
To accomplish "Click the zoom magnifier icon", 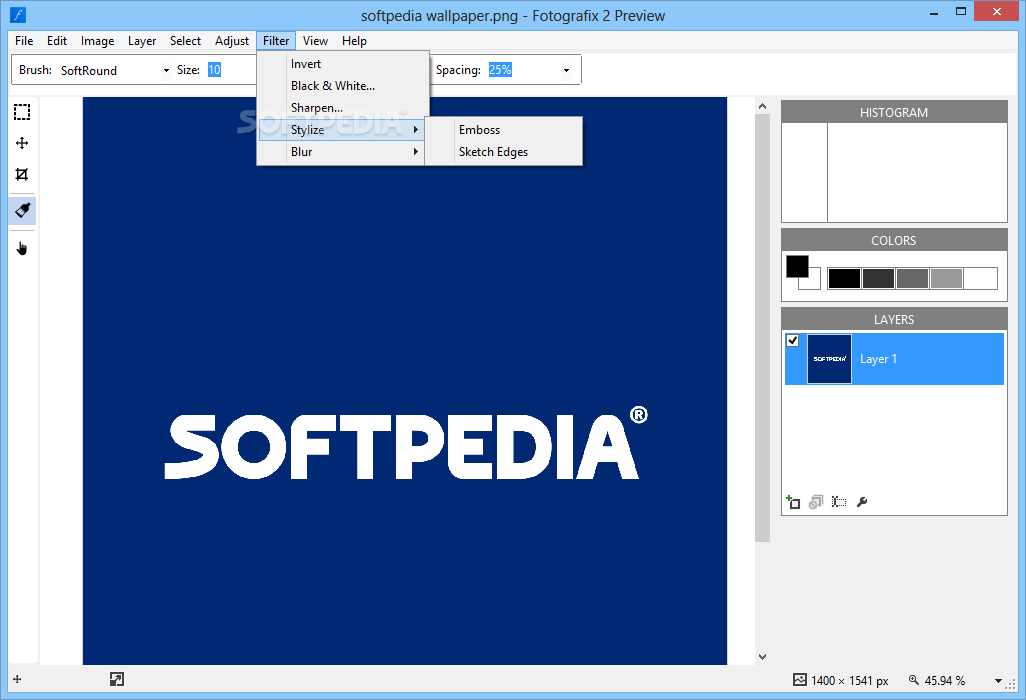I will click(x=914, y=680).
